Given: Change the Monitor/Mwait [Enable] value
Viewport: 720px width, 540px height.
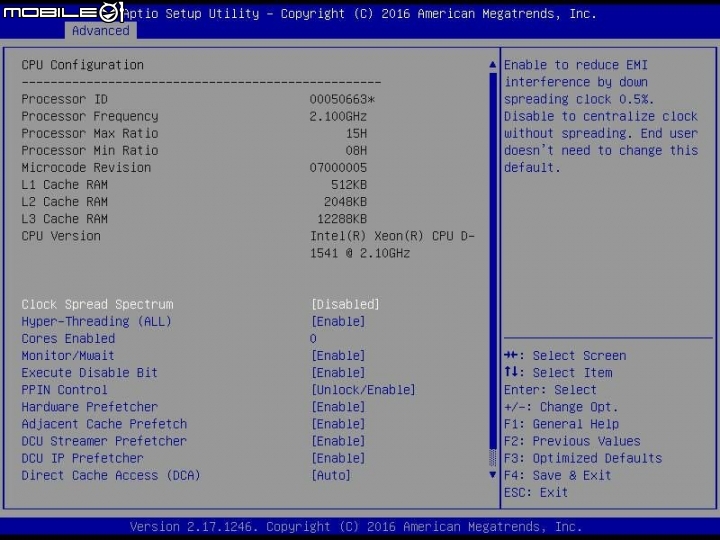Looking at the screenshot, I should point(338,355).
